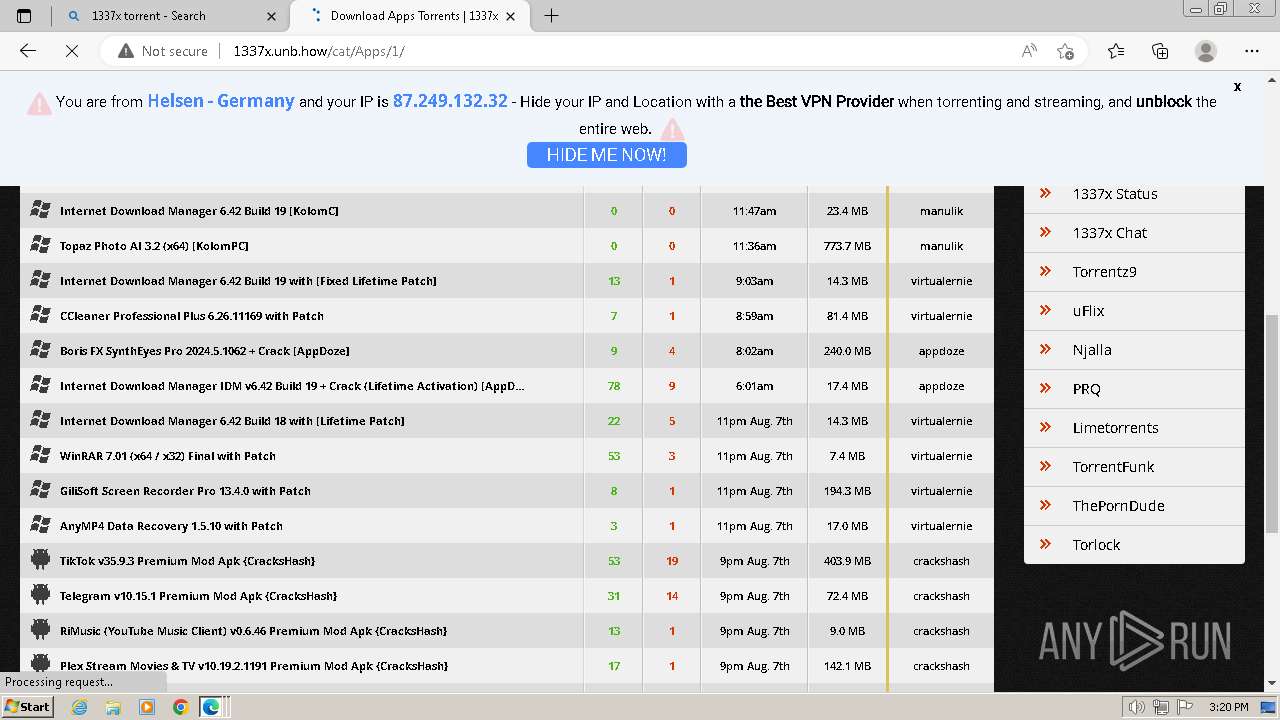
Task: Launch Internet Explorer from taskbar
Action: click(80, 707)
